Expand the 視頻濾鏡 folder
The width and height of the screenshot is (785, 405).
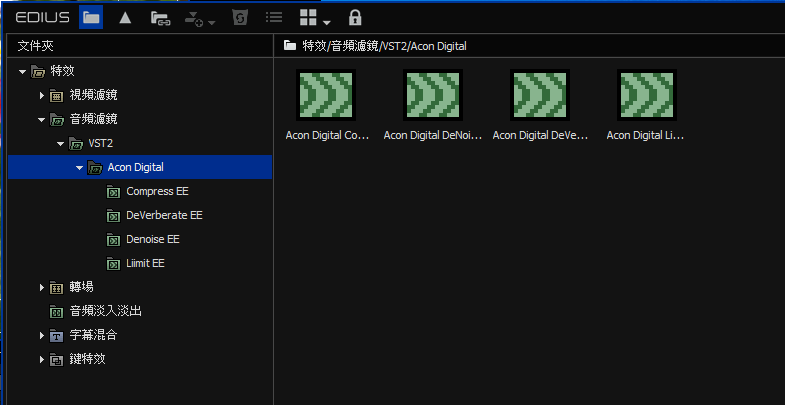tap(42, 95)
